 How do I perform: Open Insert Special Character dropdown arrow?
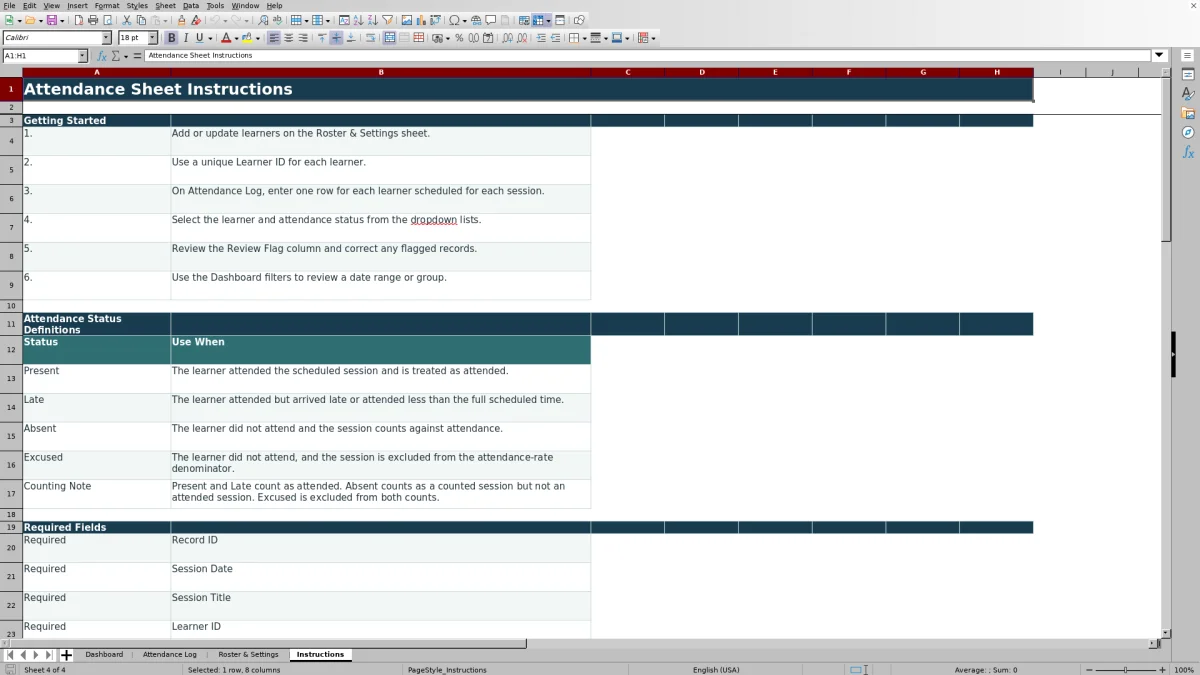(465, 21)
